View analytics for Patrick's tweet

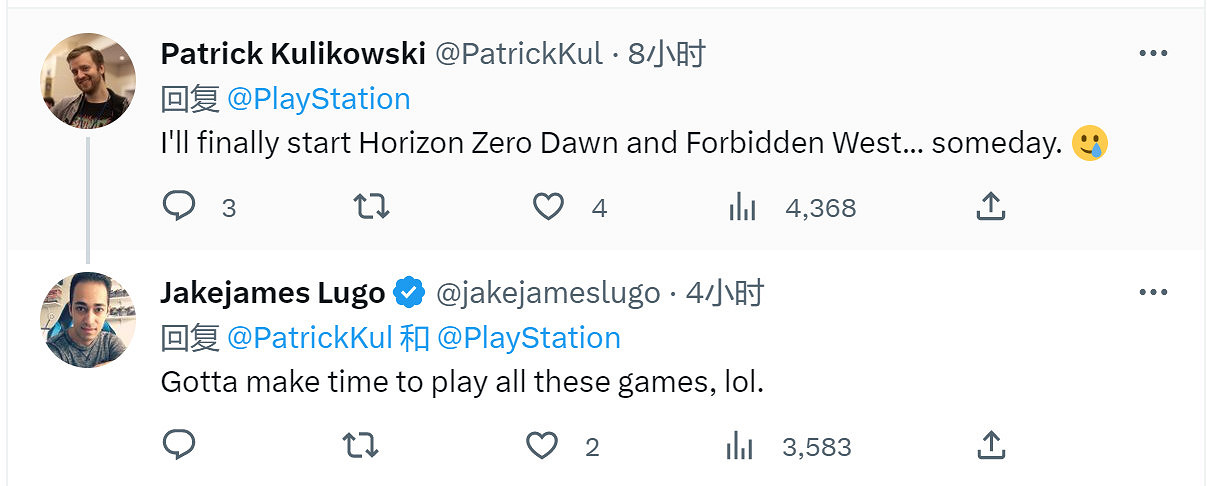point(742,207)
